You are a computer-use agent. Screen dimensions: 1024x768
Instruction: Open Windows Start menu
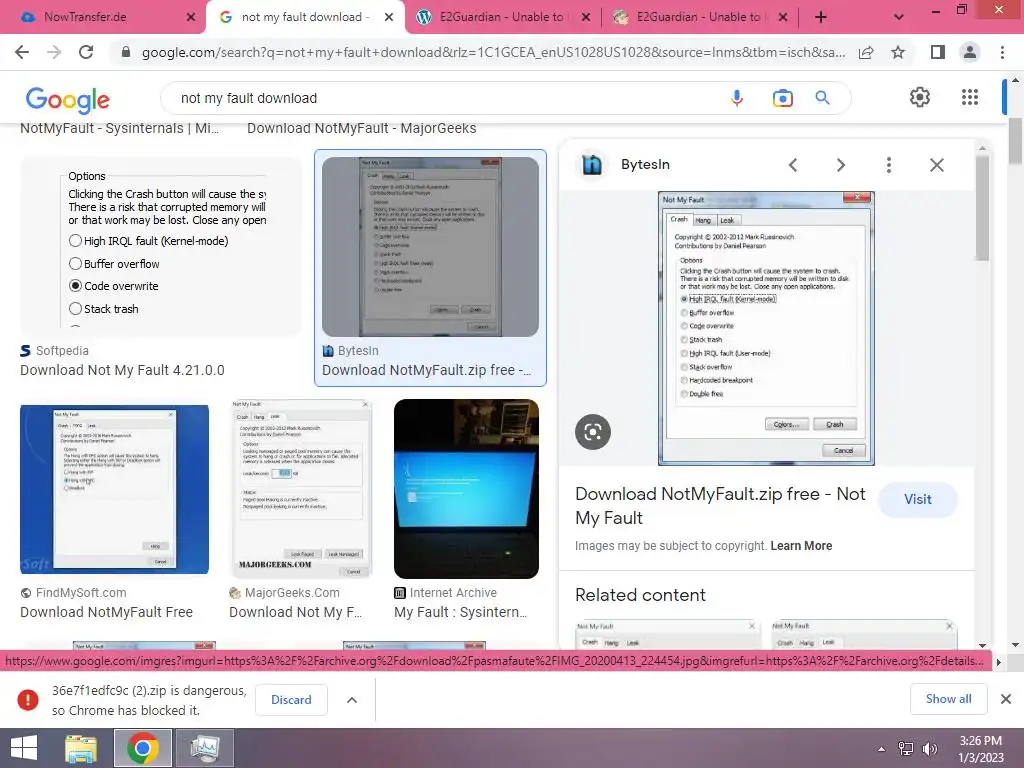tap(24, 748)
